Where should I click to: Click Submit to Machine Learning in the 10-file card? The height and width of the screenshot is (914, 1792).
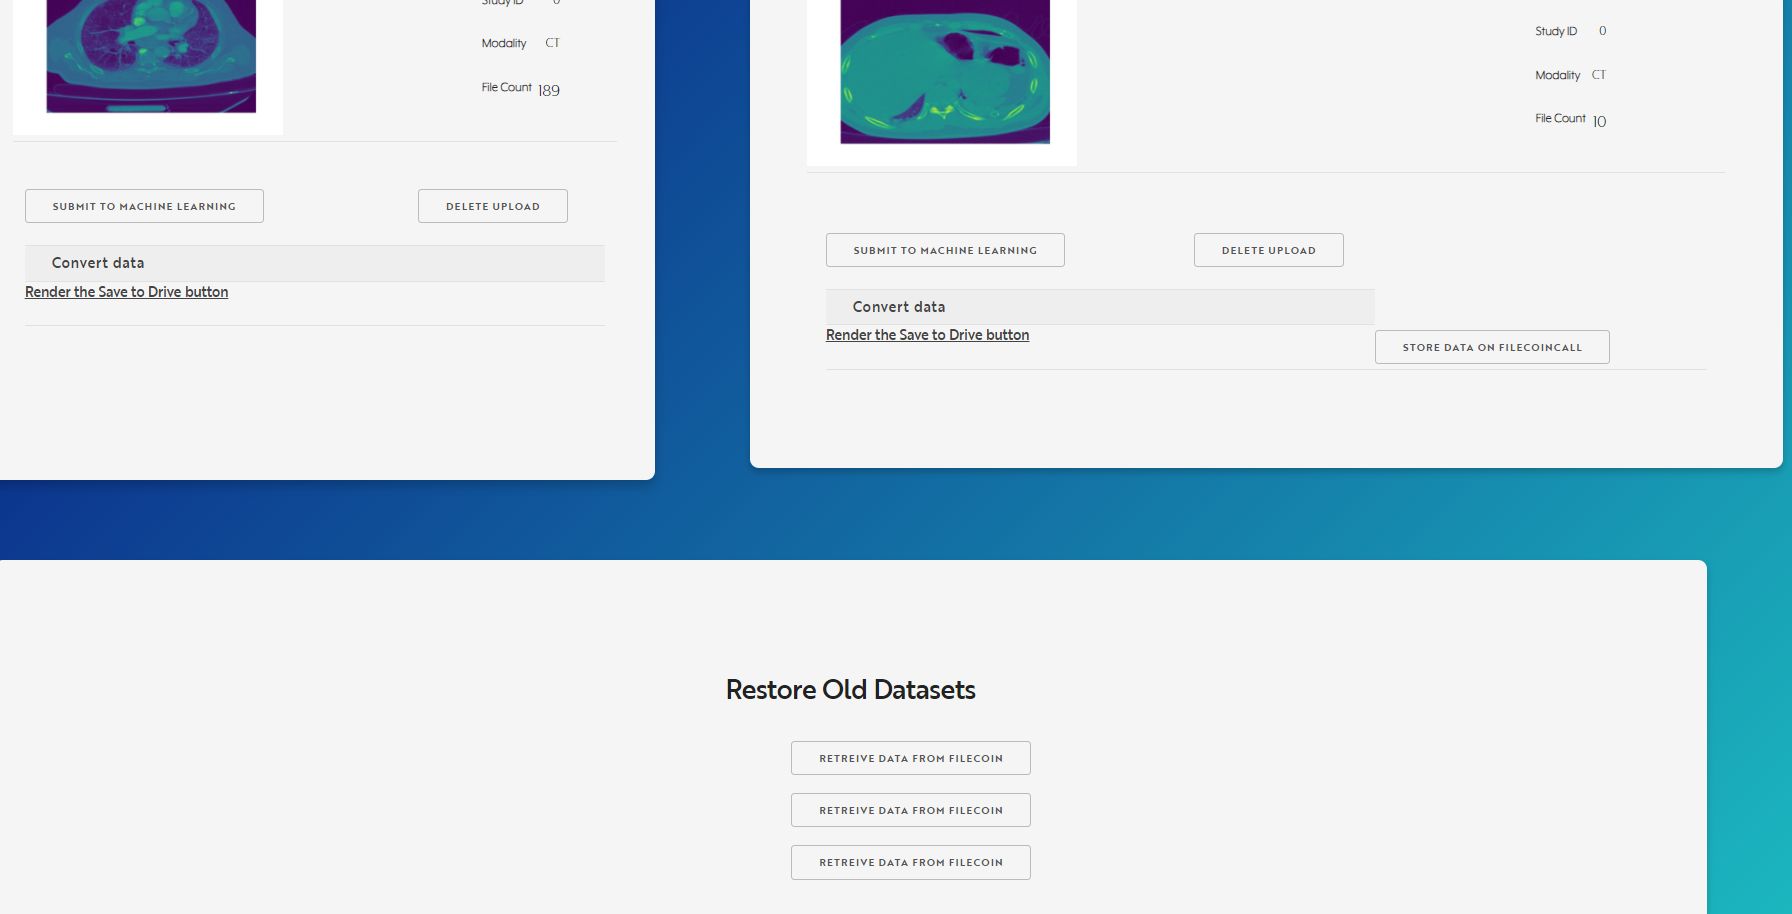945,250
